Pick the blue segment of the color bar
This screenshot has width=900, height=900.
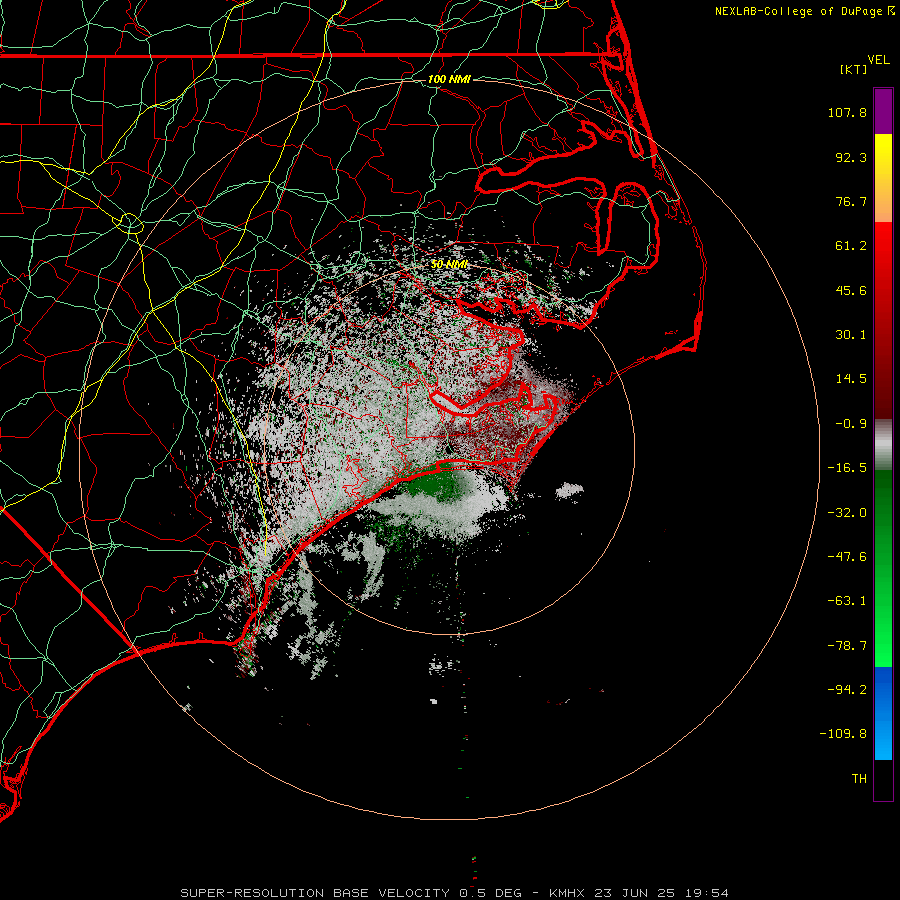click(883, 713)
